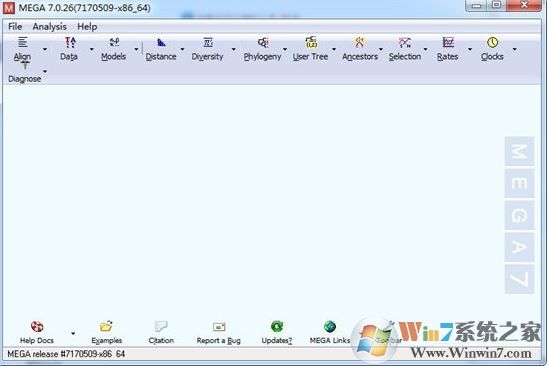Screen dimensions: 548x367
Task: Click Report a Bug
Action: coord(218,333)
